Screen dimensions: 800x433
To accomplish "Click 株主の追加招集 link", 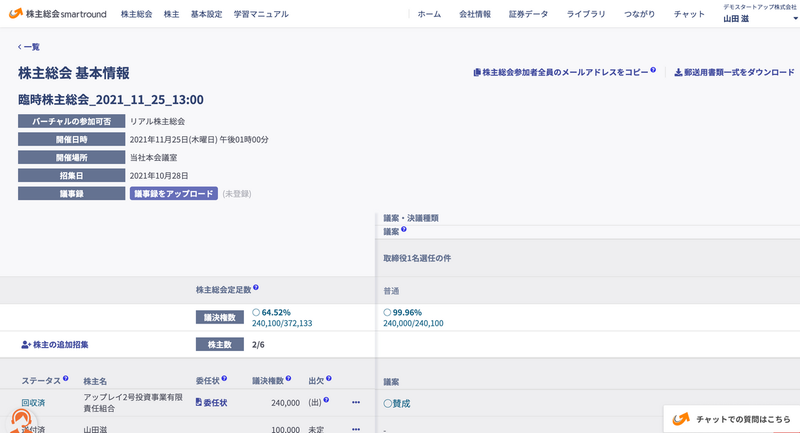I will click(55, 344).
